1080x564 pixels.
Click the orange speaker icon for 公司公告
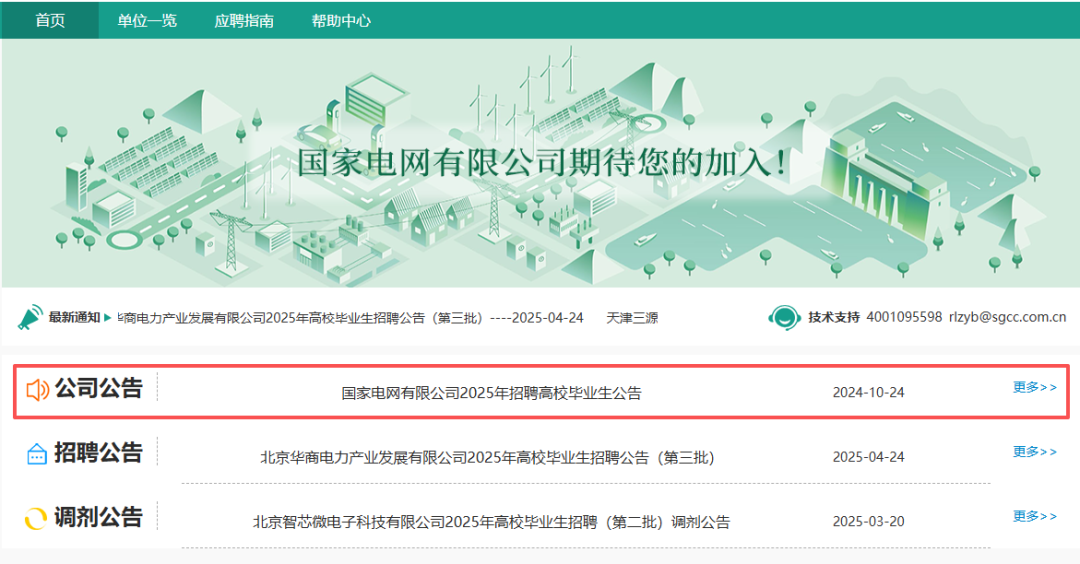coord(37,389)
